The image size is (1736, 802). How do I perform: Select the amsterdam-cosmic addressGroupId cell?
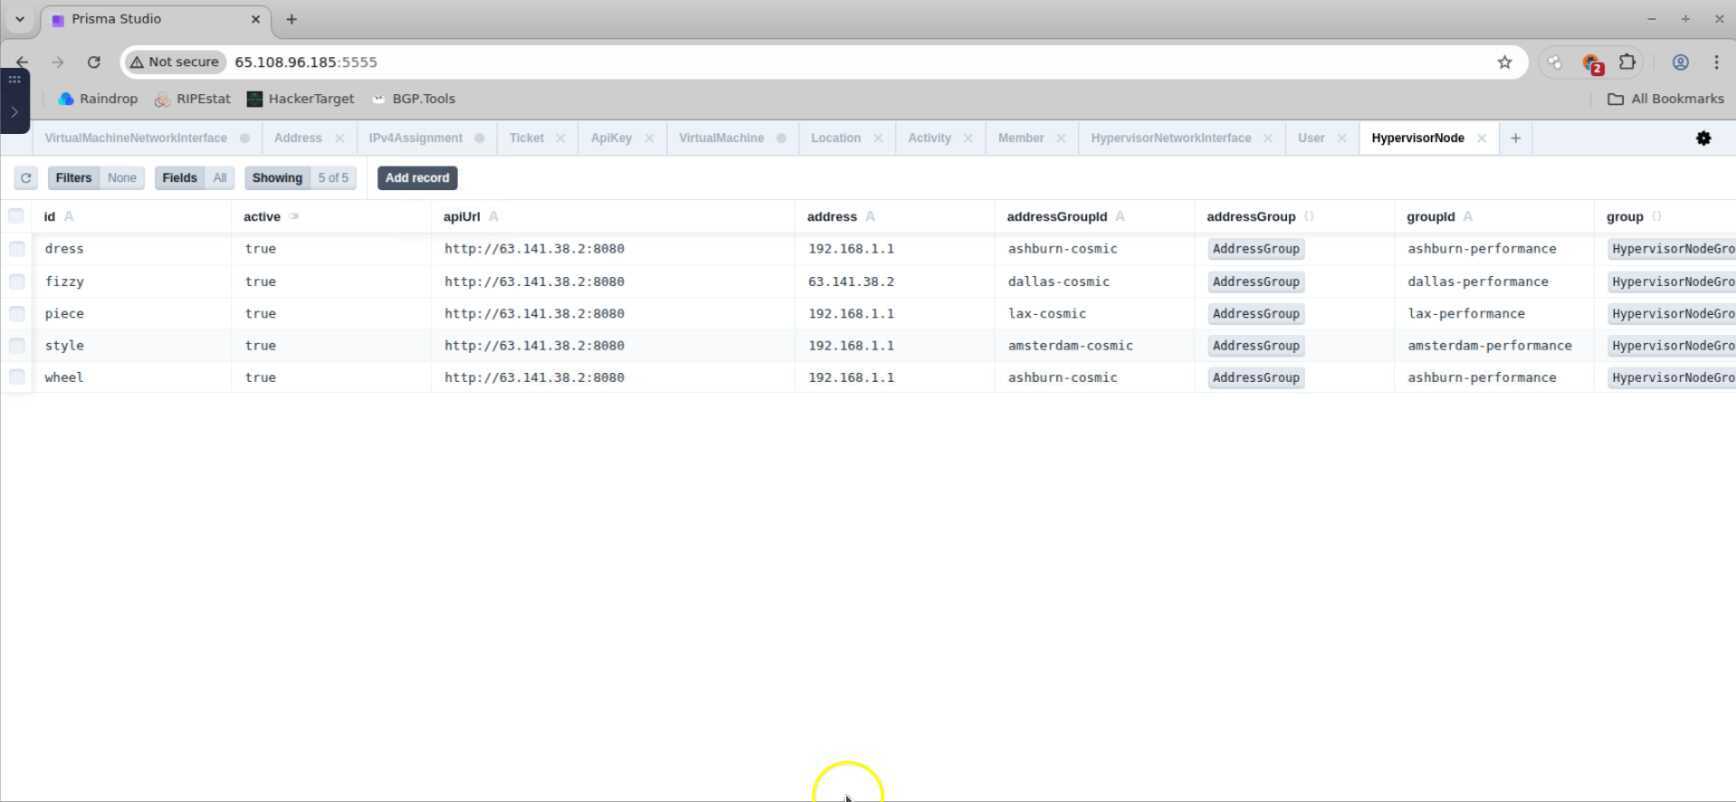pyautogui.click(x=1095, y=346)
